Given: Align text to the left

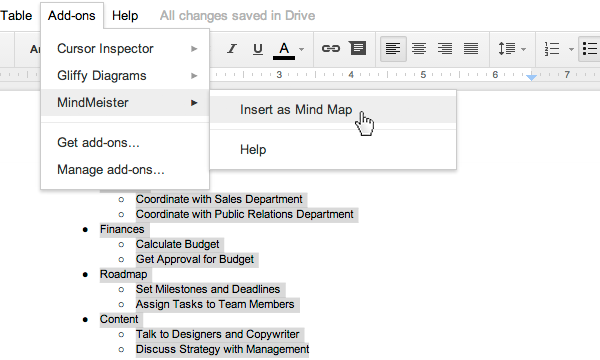Looking at the screenshot, I should click(393, 49).
